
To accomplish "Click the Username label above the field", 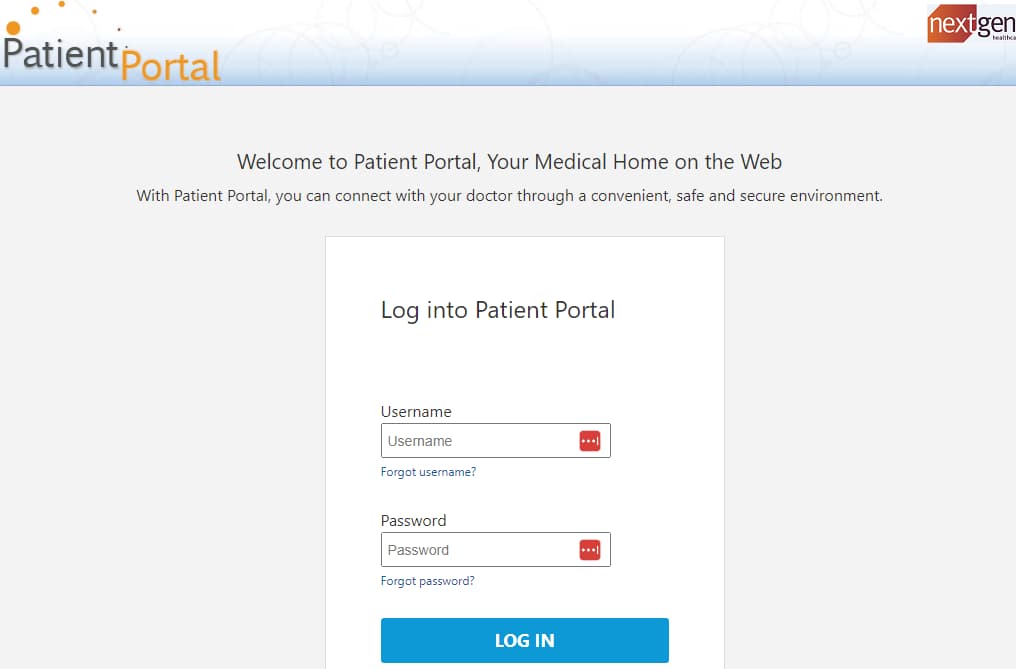I will tap(416, 412).
